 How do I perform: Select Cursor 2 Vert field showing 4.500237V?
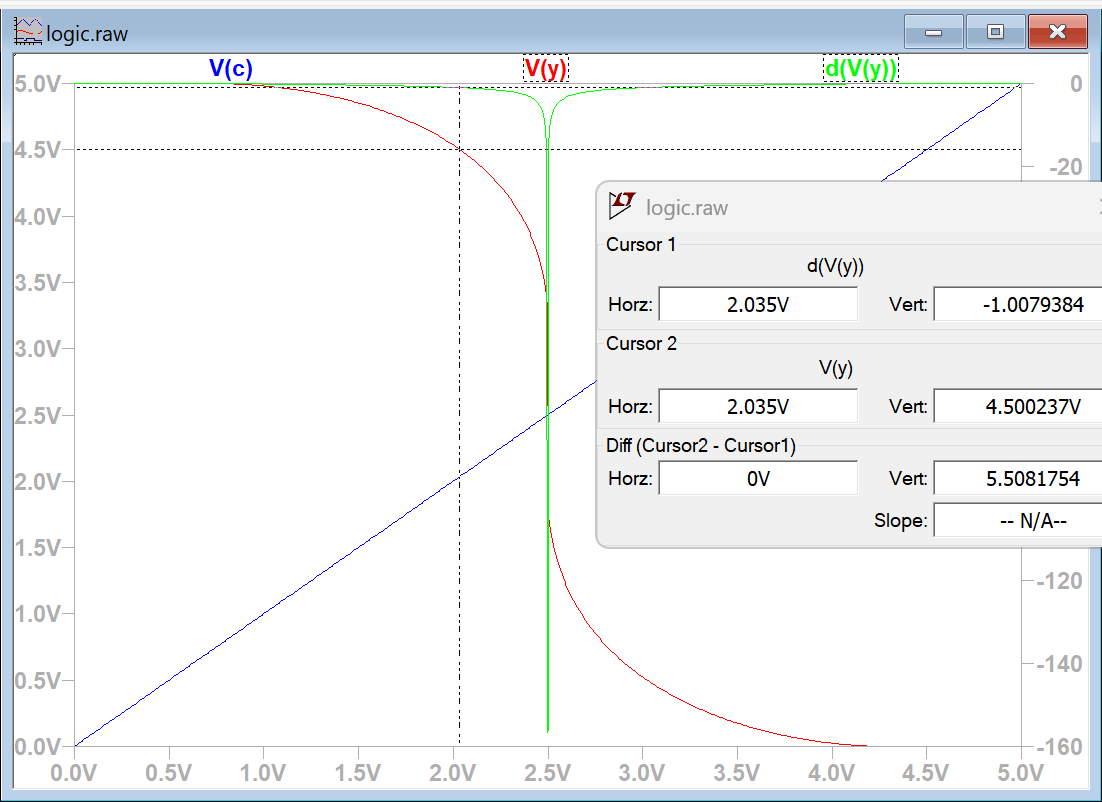1018,406
